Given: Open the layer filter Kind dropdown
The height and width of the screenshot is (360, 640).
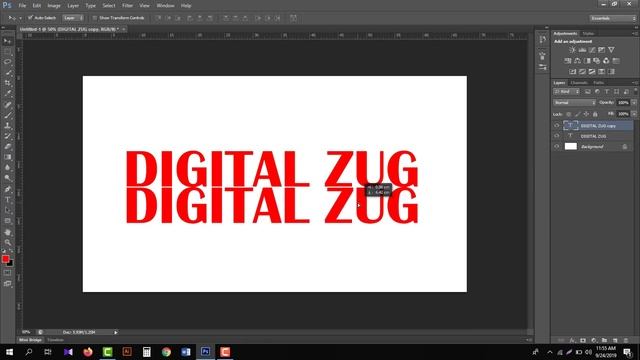Looking at the screenshot, I should (x=567, y=92).
